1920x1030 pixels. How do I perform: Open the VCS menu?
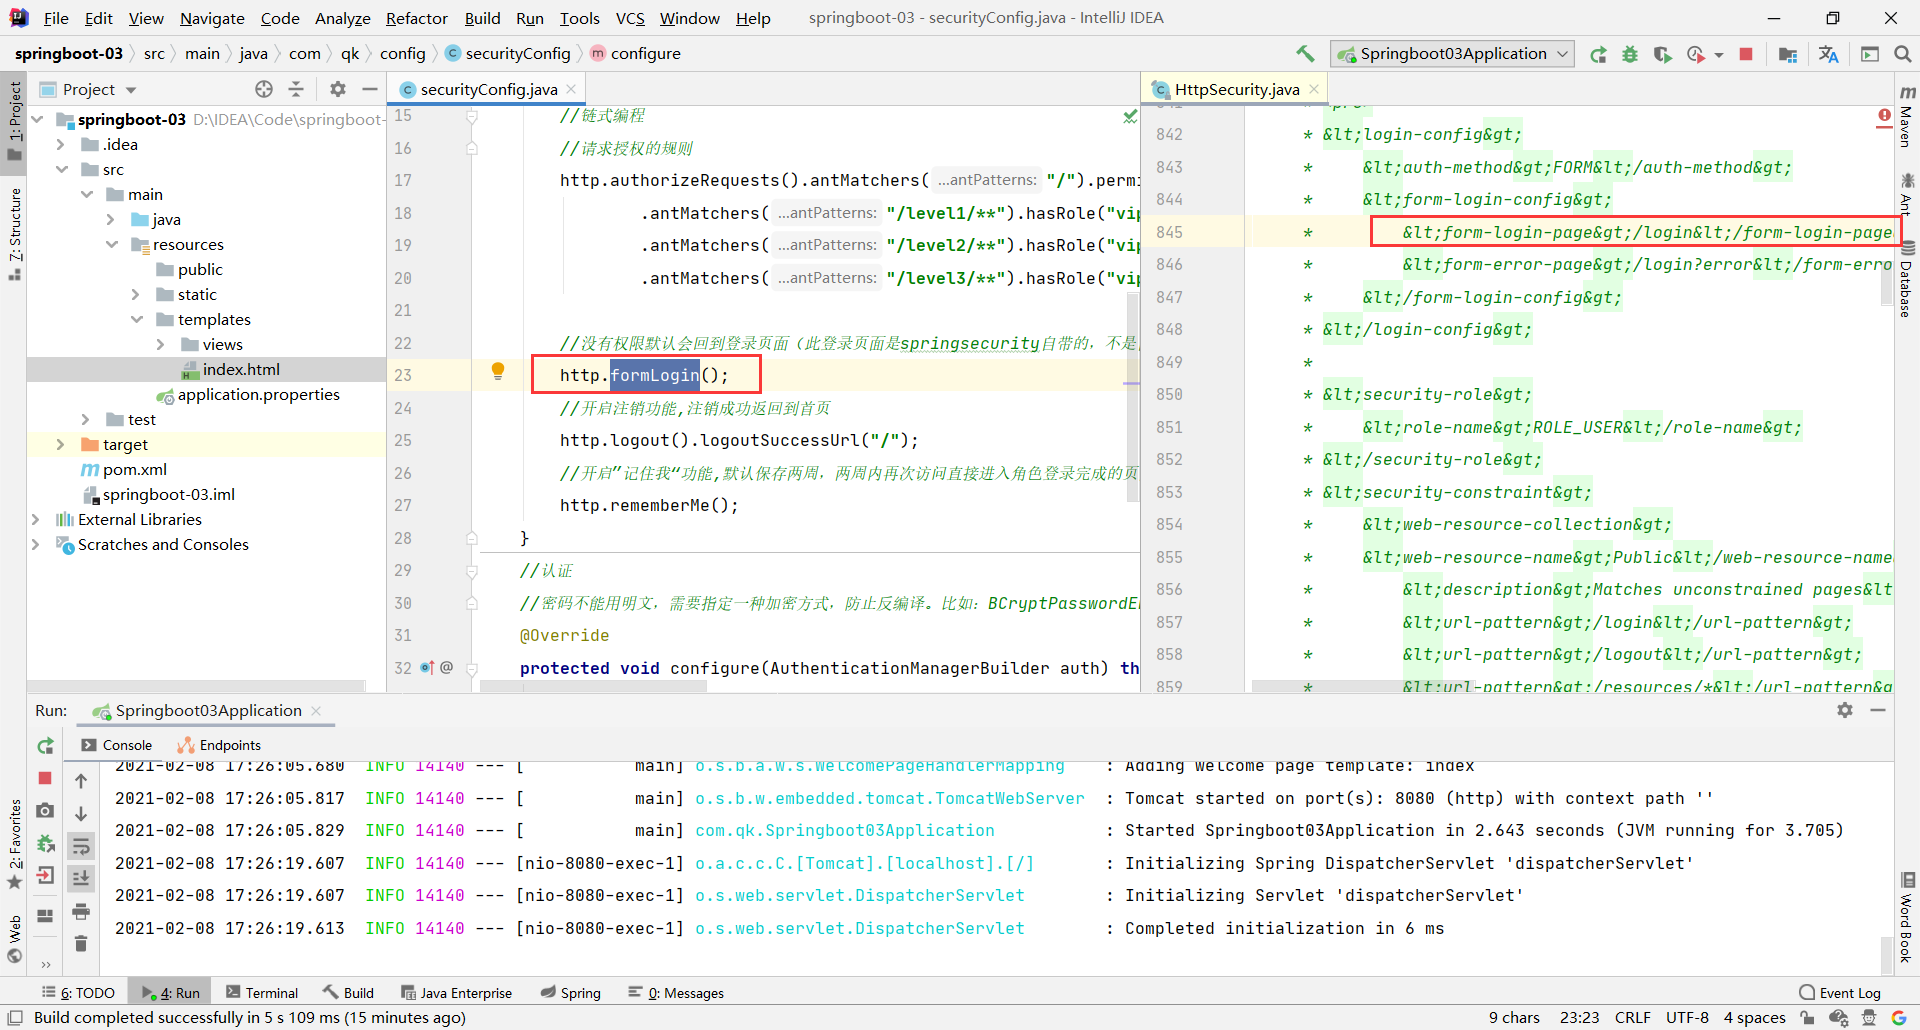(x=629, y=18)
